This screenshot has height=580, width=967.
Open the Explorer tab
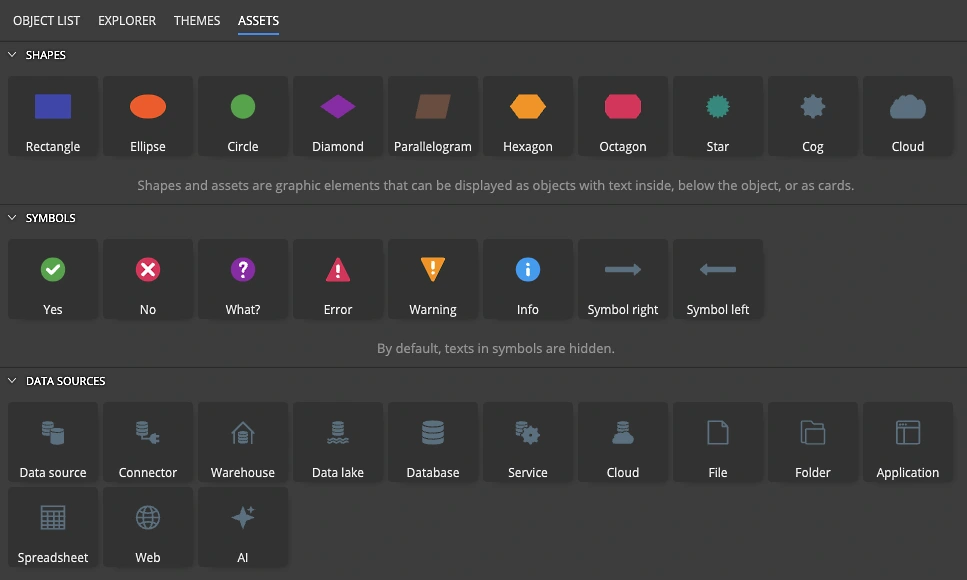127,20
